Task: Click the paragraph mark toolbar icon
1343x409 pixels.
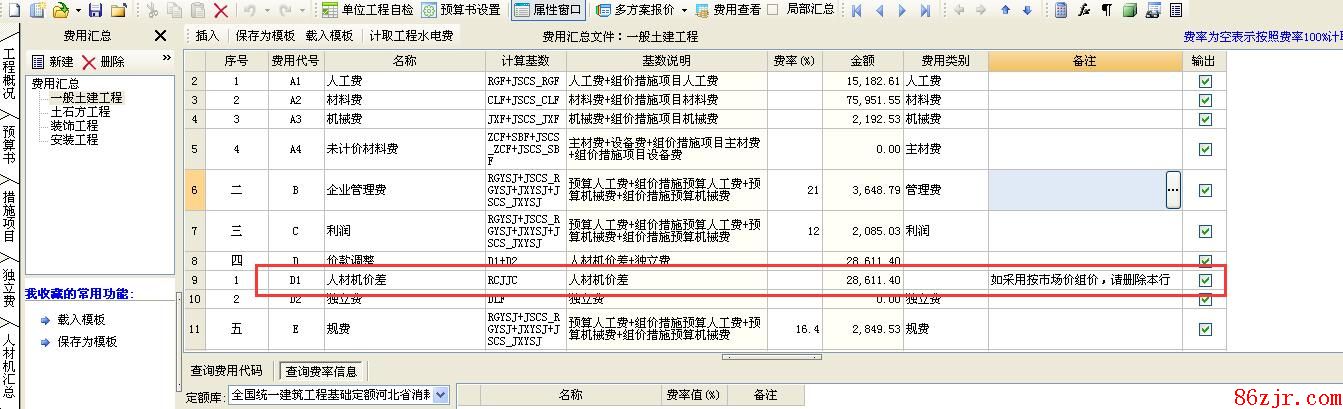Action: click(x=1106, y=10)
